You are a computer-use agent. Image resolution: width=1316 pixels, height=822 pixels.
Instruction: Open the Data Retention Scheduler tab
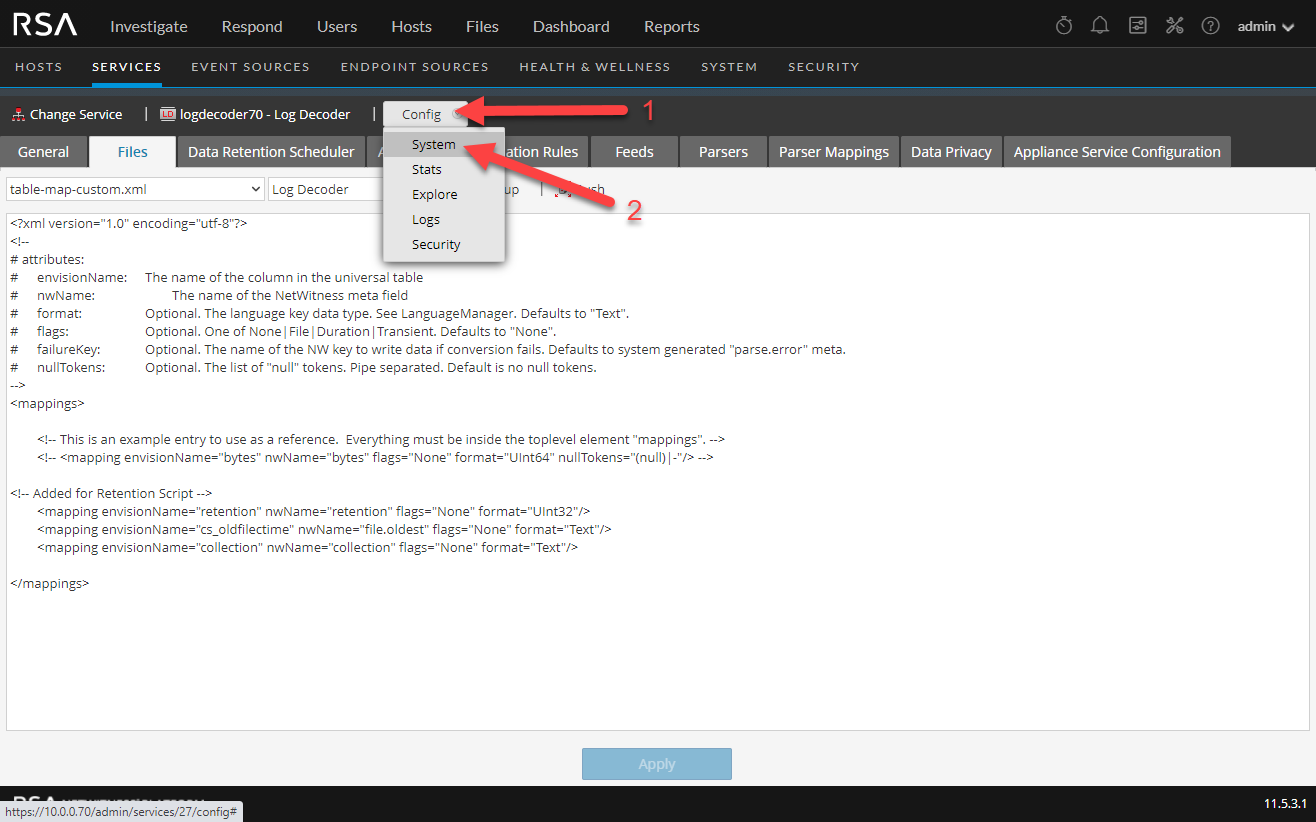click(271, 152)
